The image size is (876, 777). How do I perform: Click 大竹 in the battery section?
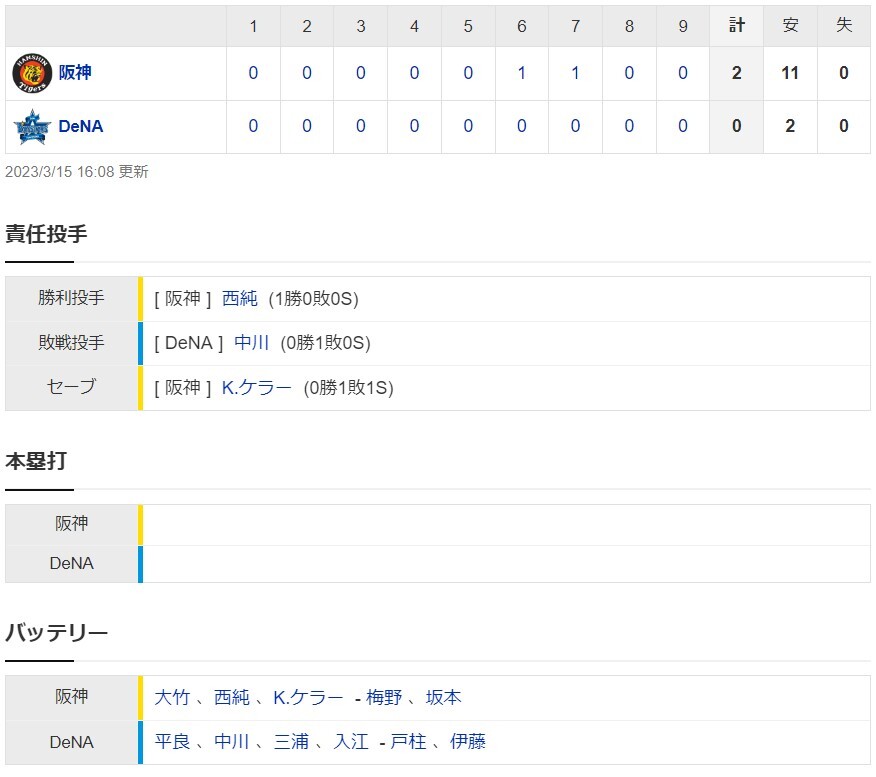[x=172, y=698]
